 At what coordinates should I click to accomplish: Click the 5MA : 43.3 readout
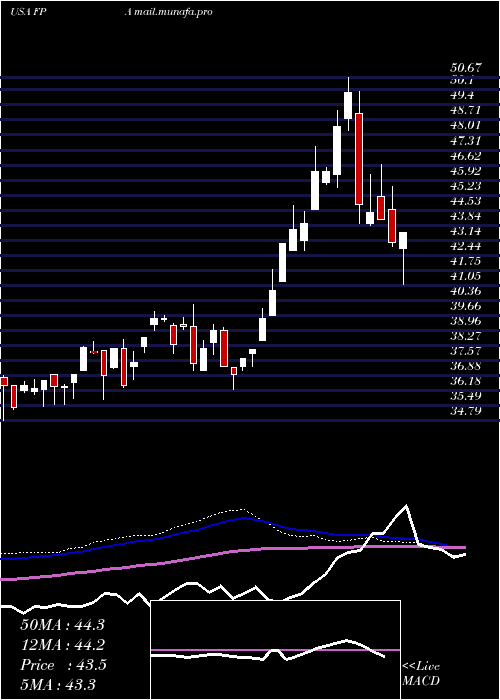[x=58, y=685]
